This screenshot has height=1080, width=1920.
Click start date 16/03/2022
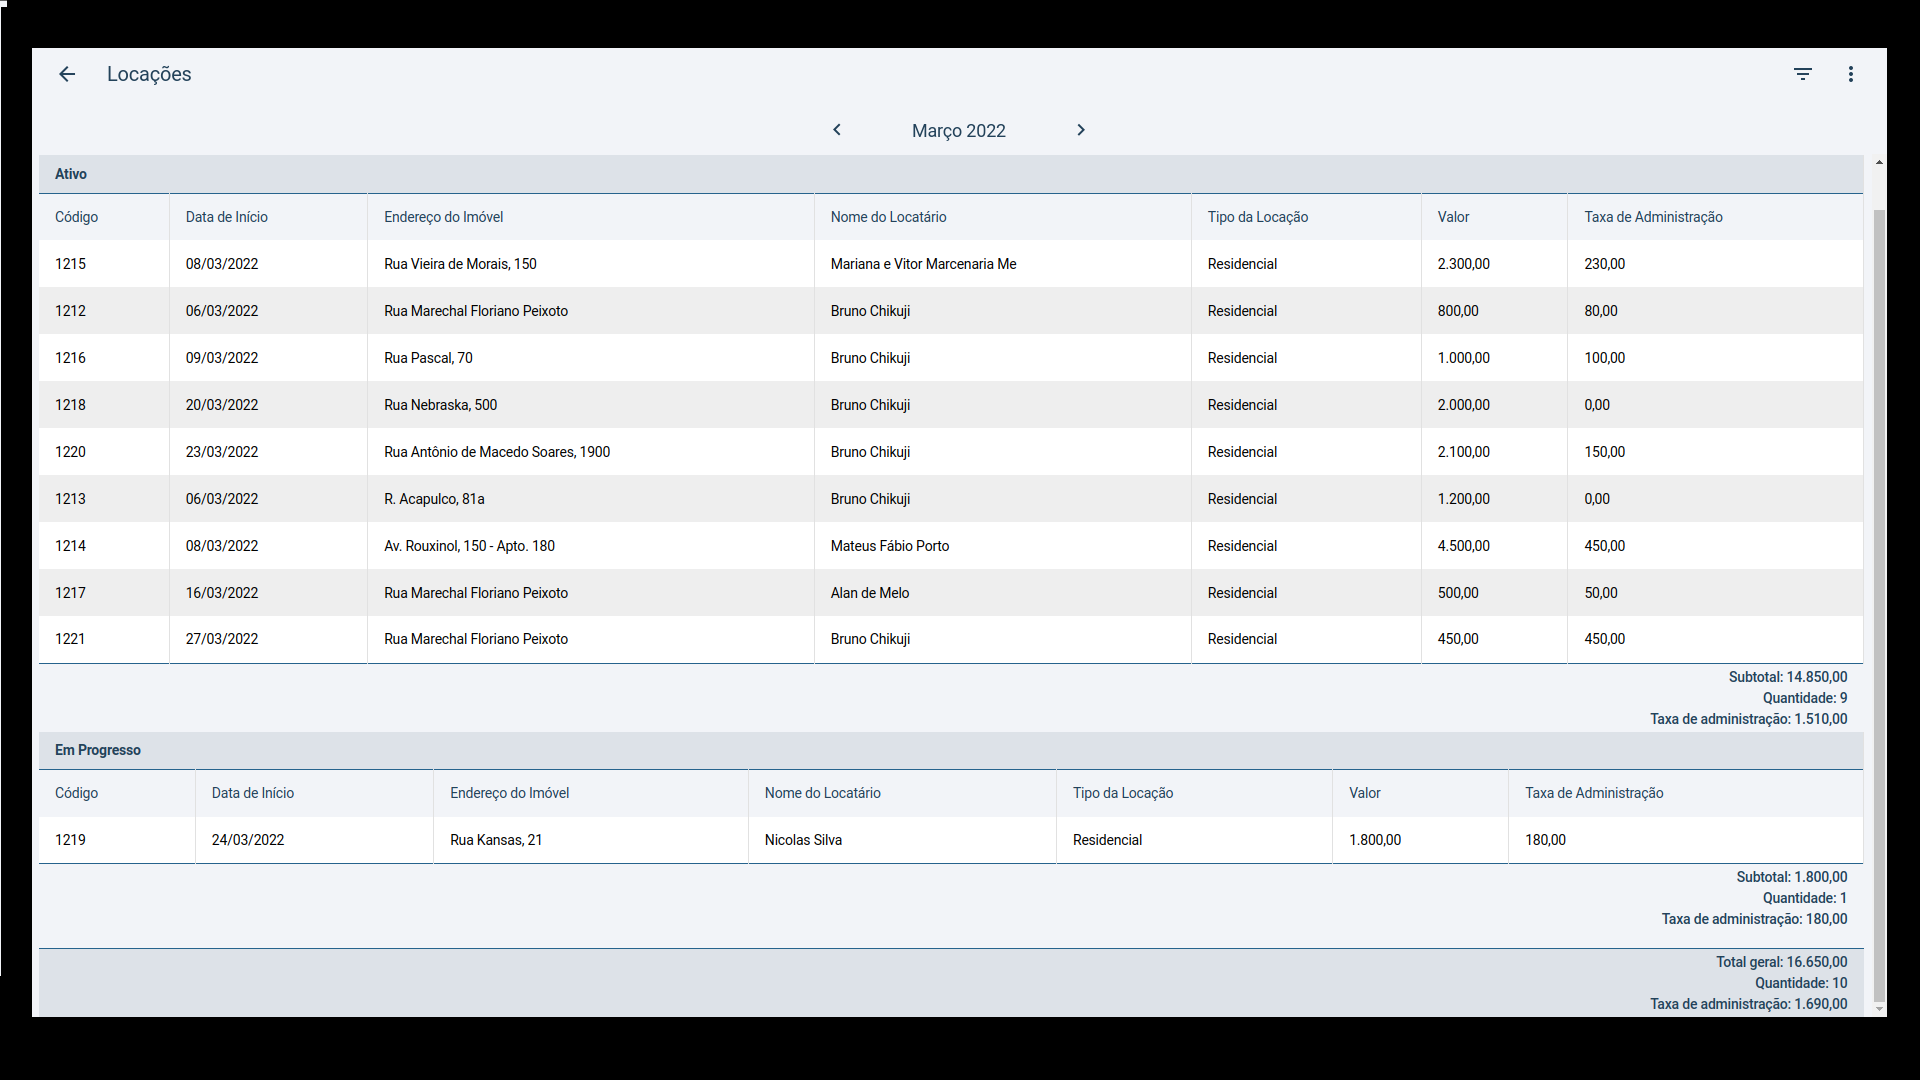tap(222, 593)
